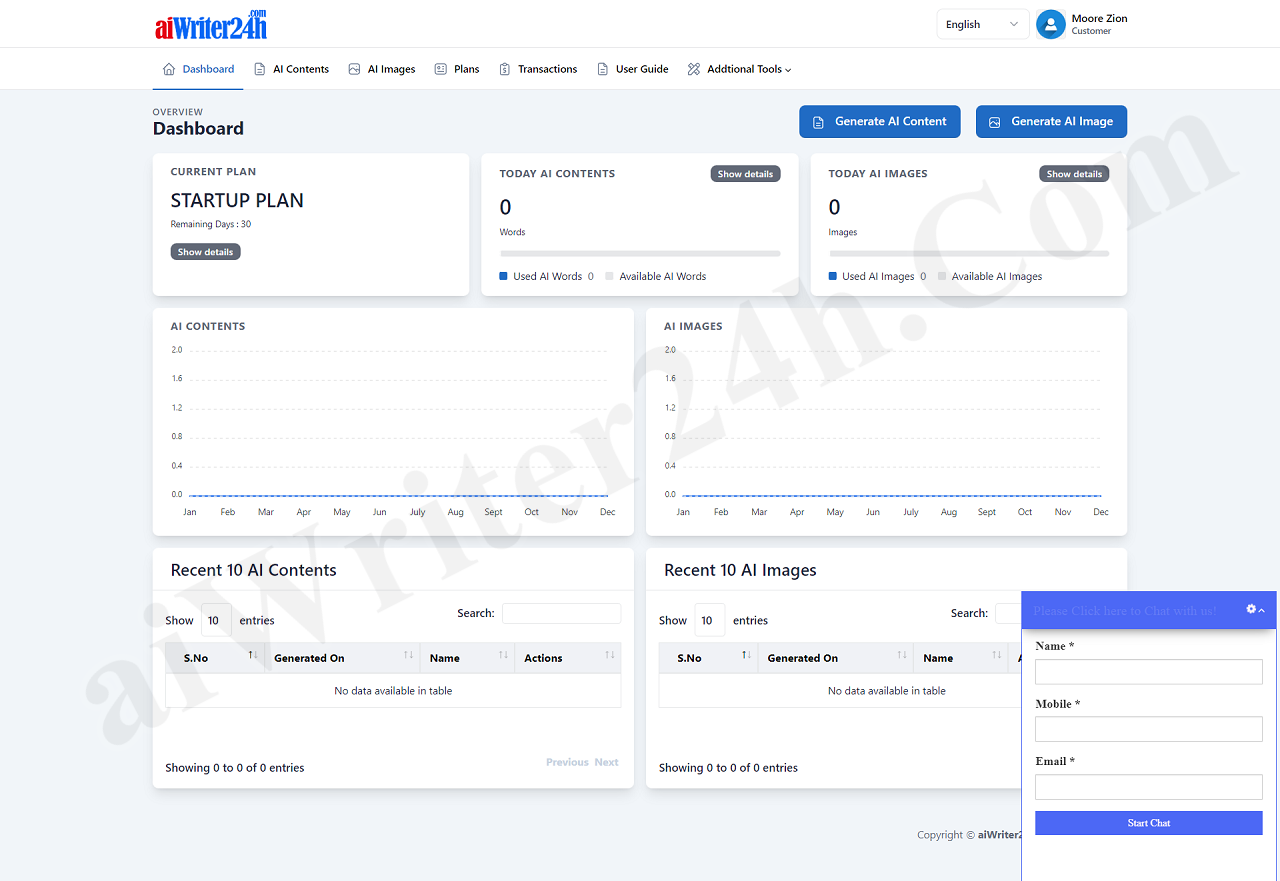
Task: Click the User Guide document icon
Action: tap(602, 69)
